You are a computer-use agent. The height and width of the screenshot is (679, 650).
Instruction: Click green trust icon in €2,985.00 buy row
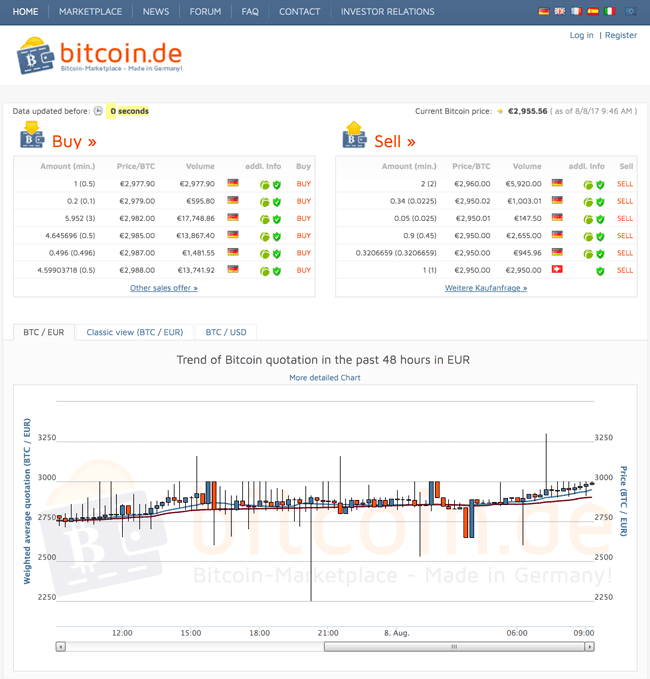[x=265, y=236]
